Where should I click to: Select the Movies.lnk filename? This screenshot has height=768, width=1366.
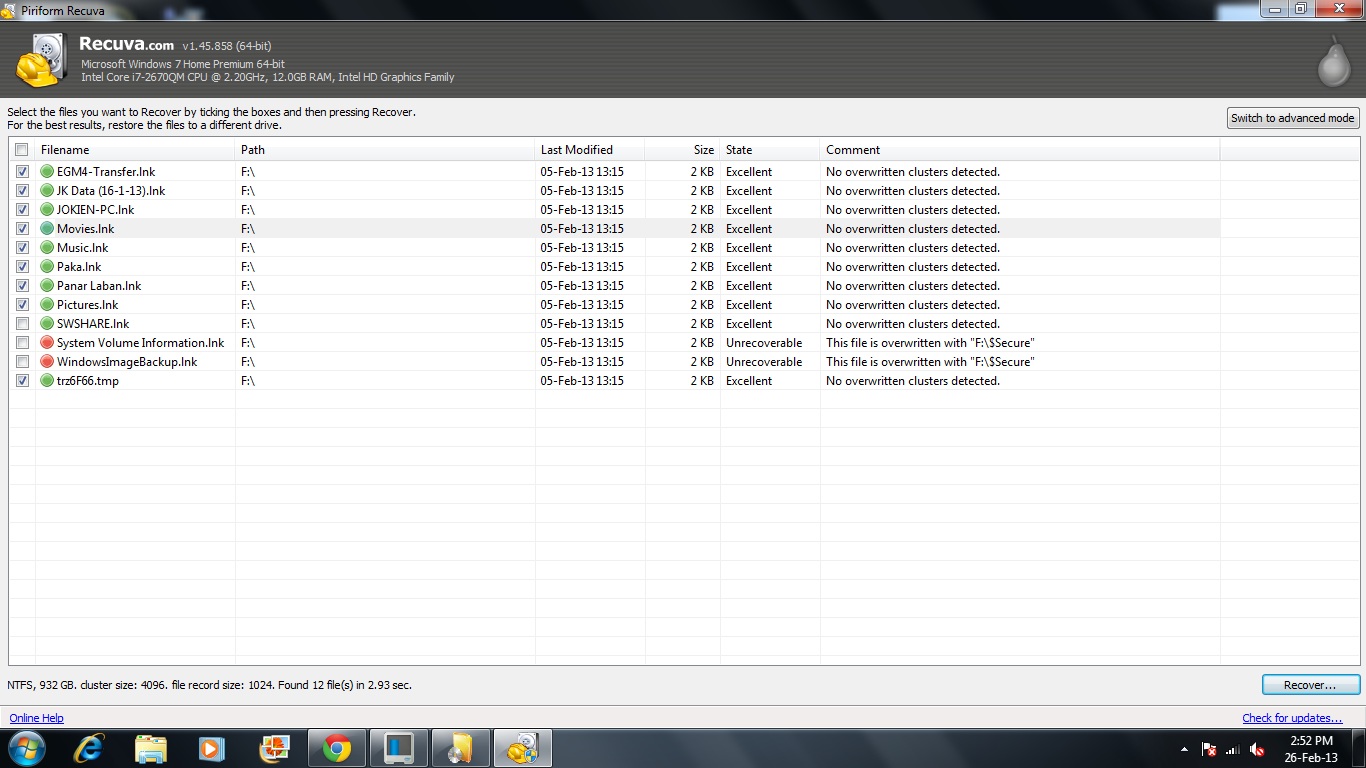[86, 229]
